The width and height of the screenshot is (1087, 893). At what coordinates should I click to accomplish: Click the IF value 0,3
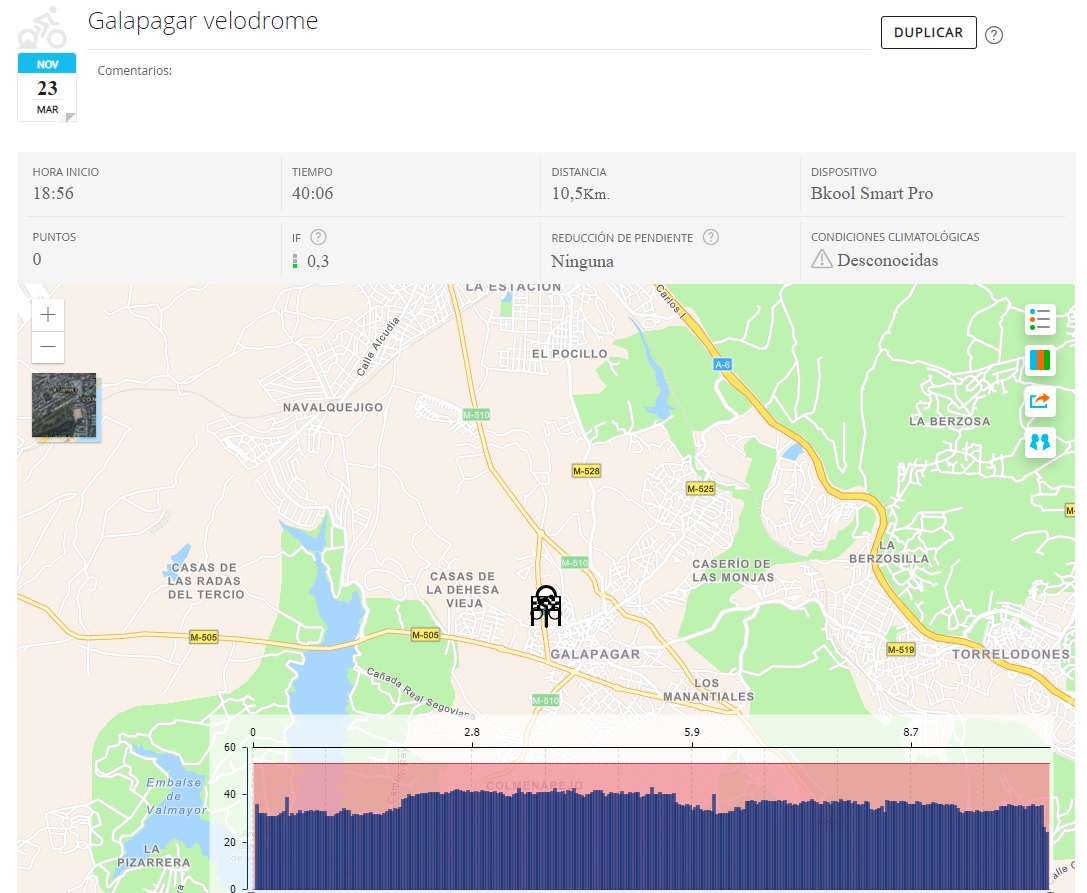318,261
